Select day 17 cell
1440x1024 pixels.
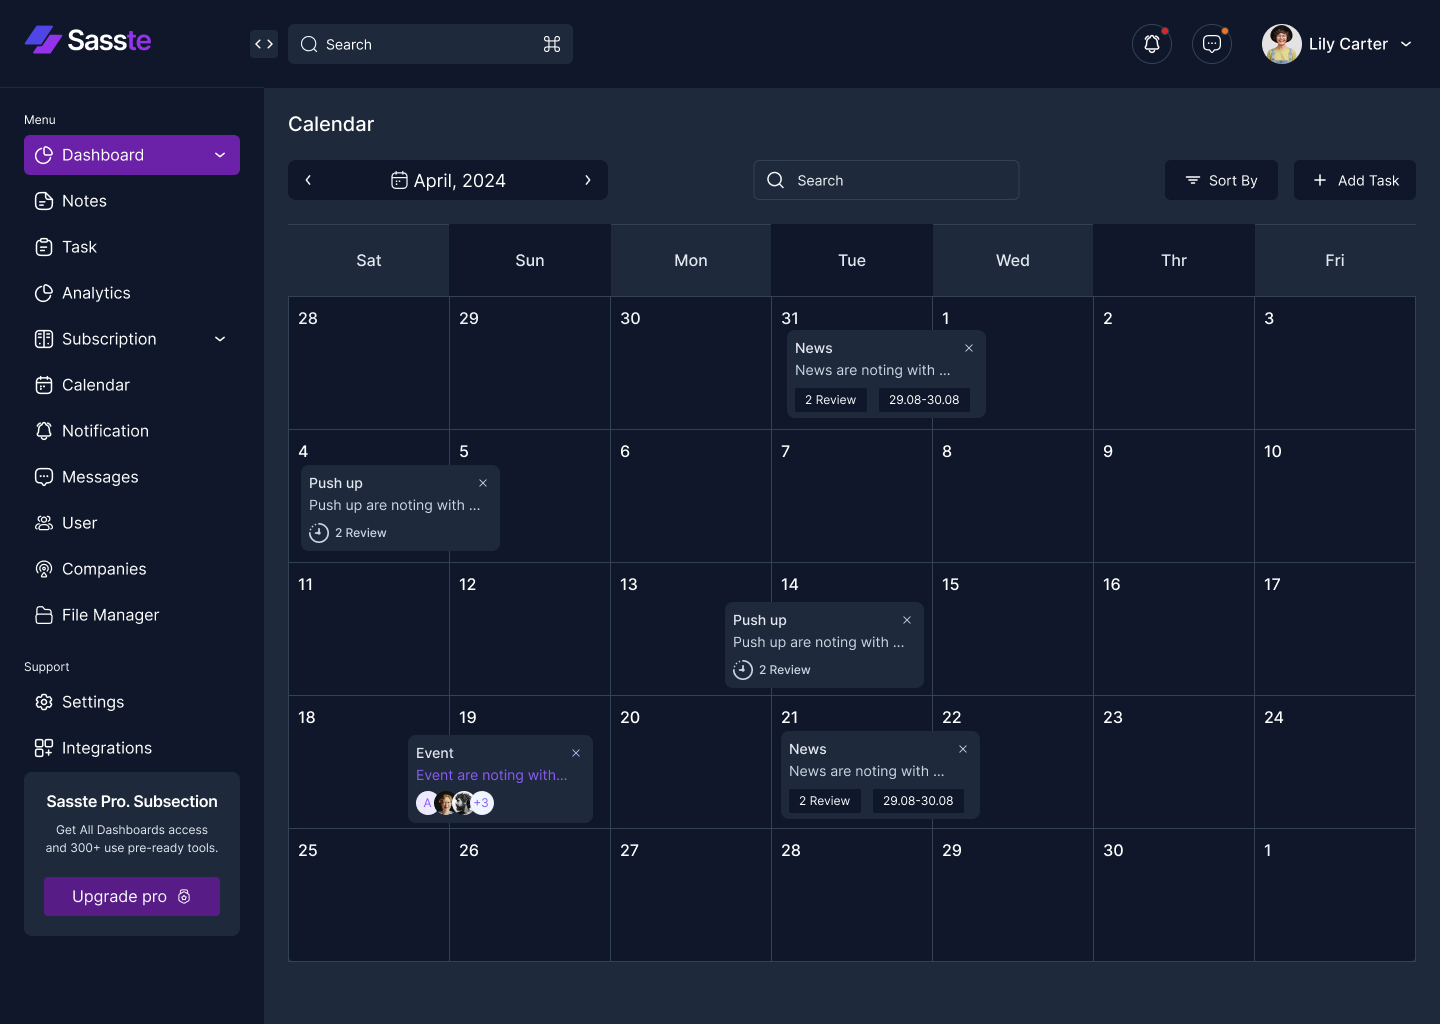tap(1335, 629)
